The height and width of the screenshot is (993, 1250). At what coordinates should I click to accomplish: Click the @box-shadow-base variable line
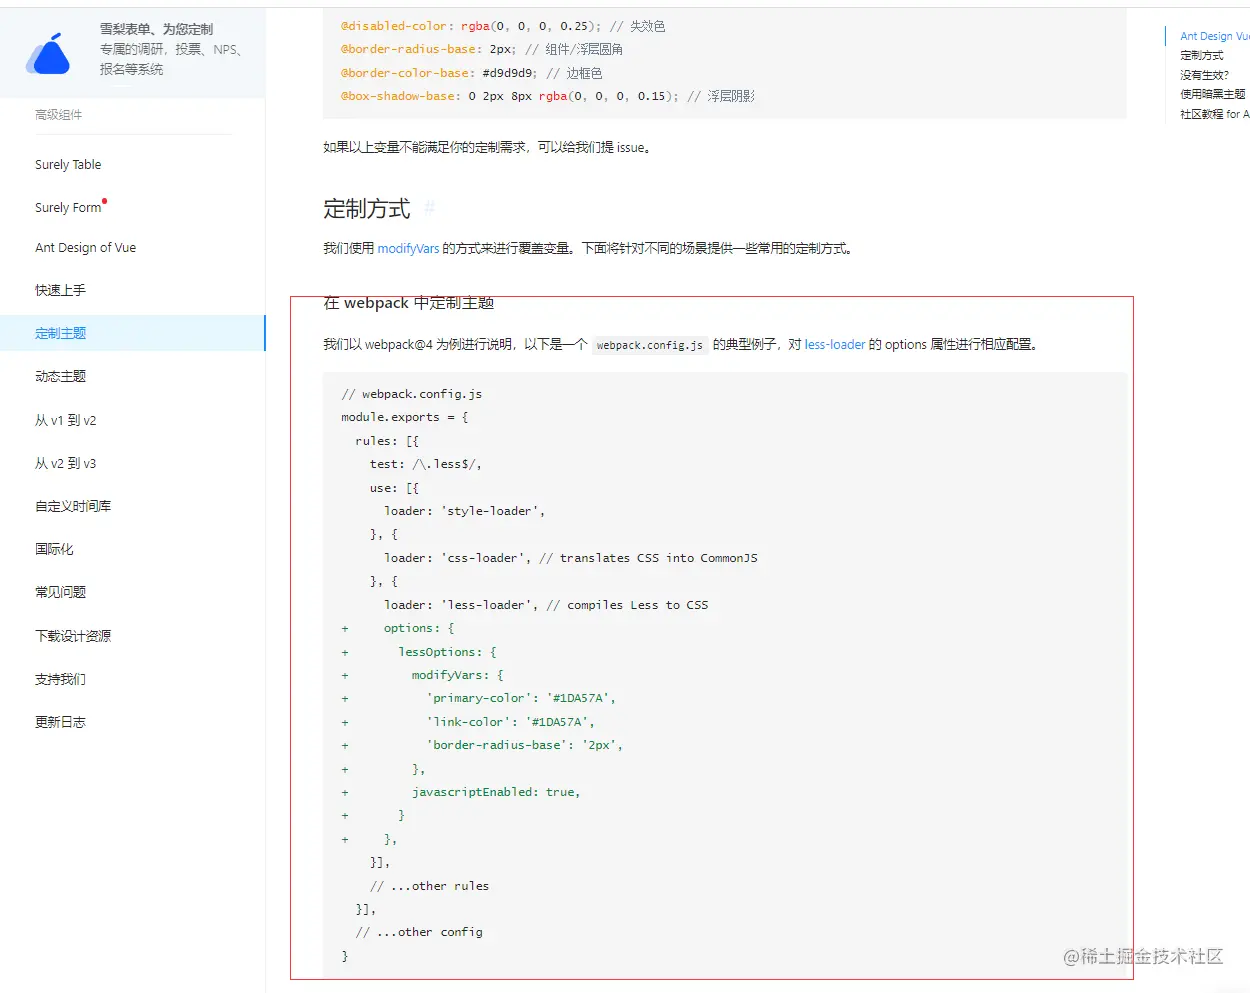pos(547,96)
